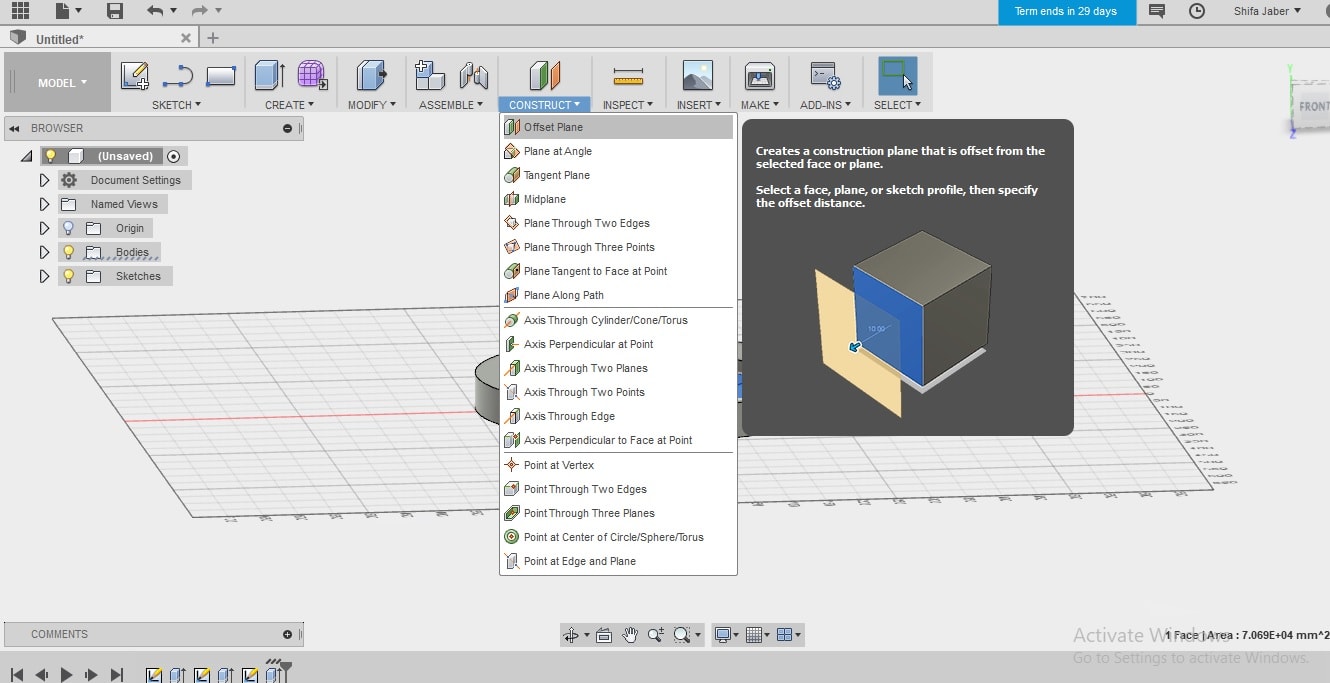The image size is (1330, 683).
Task: Play the timeline
Action: (x=67, y=675)
